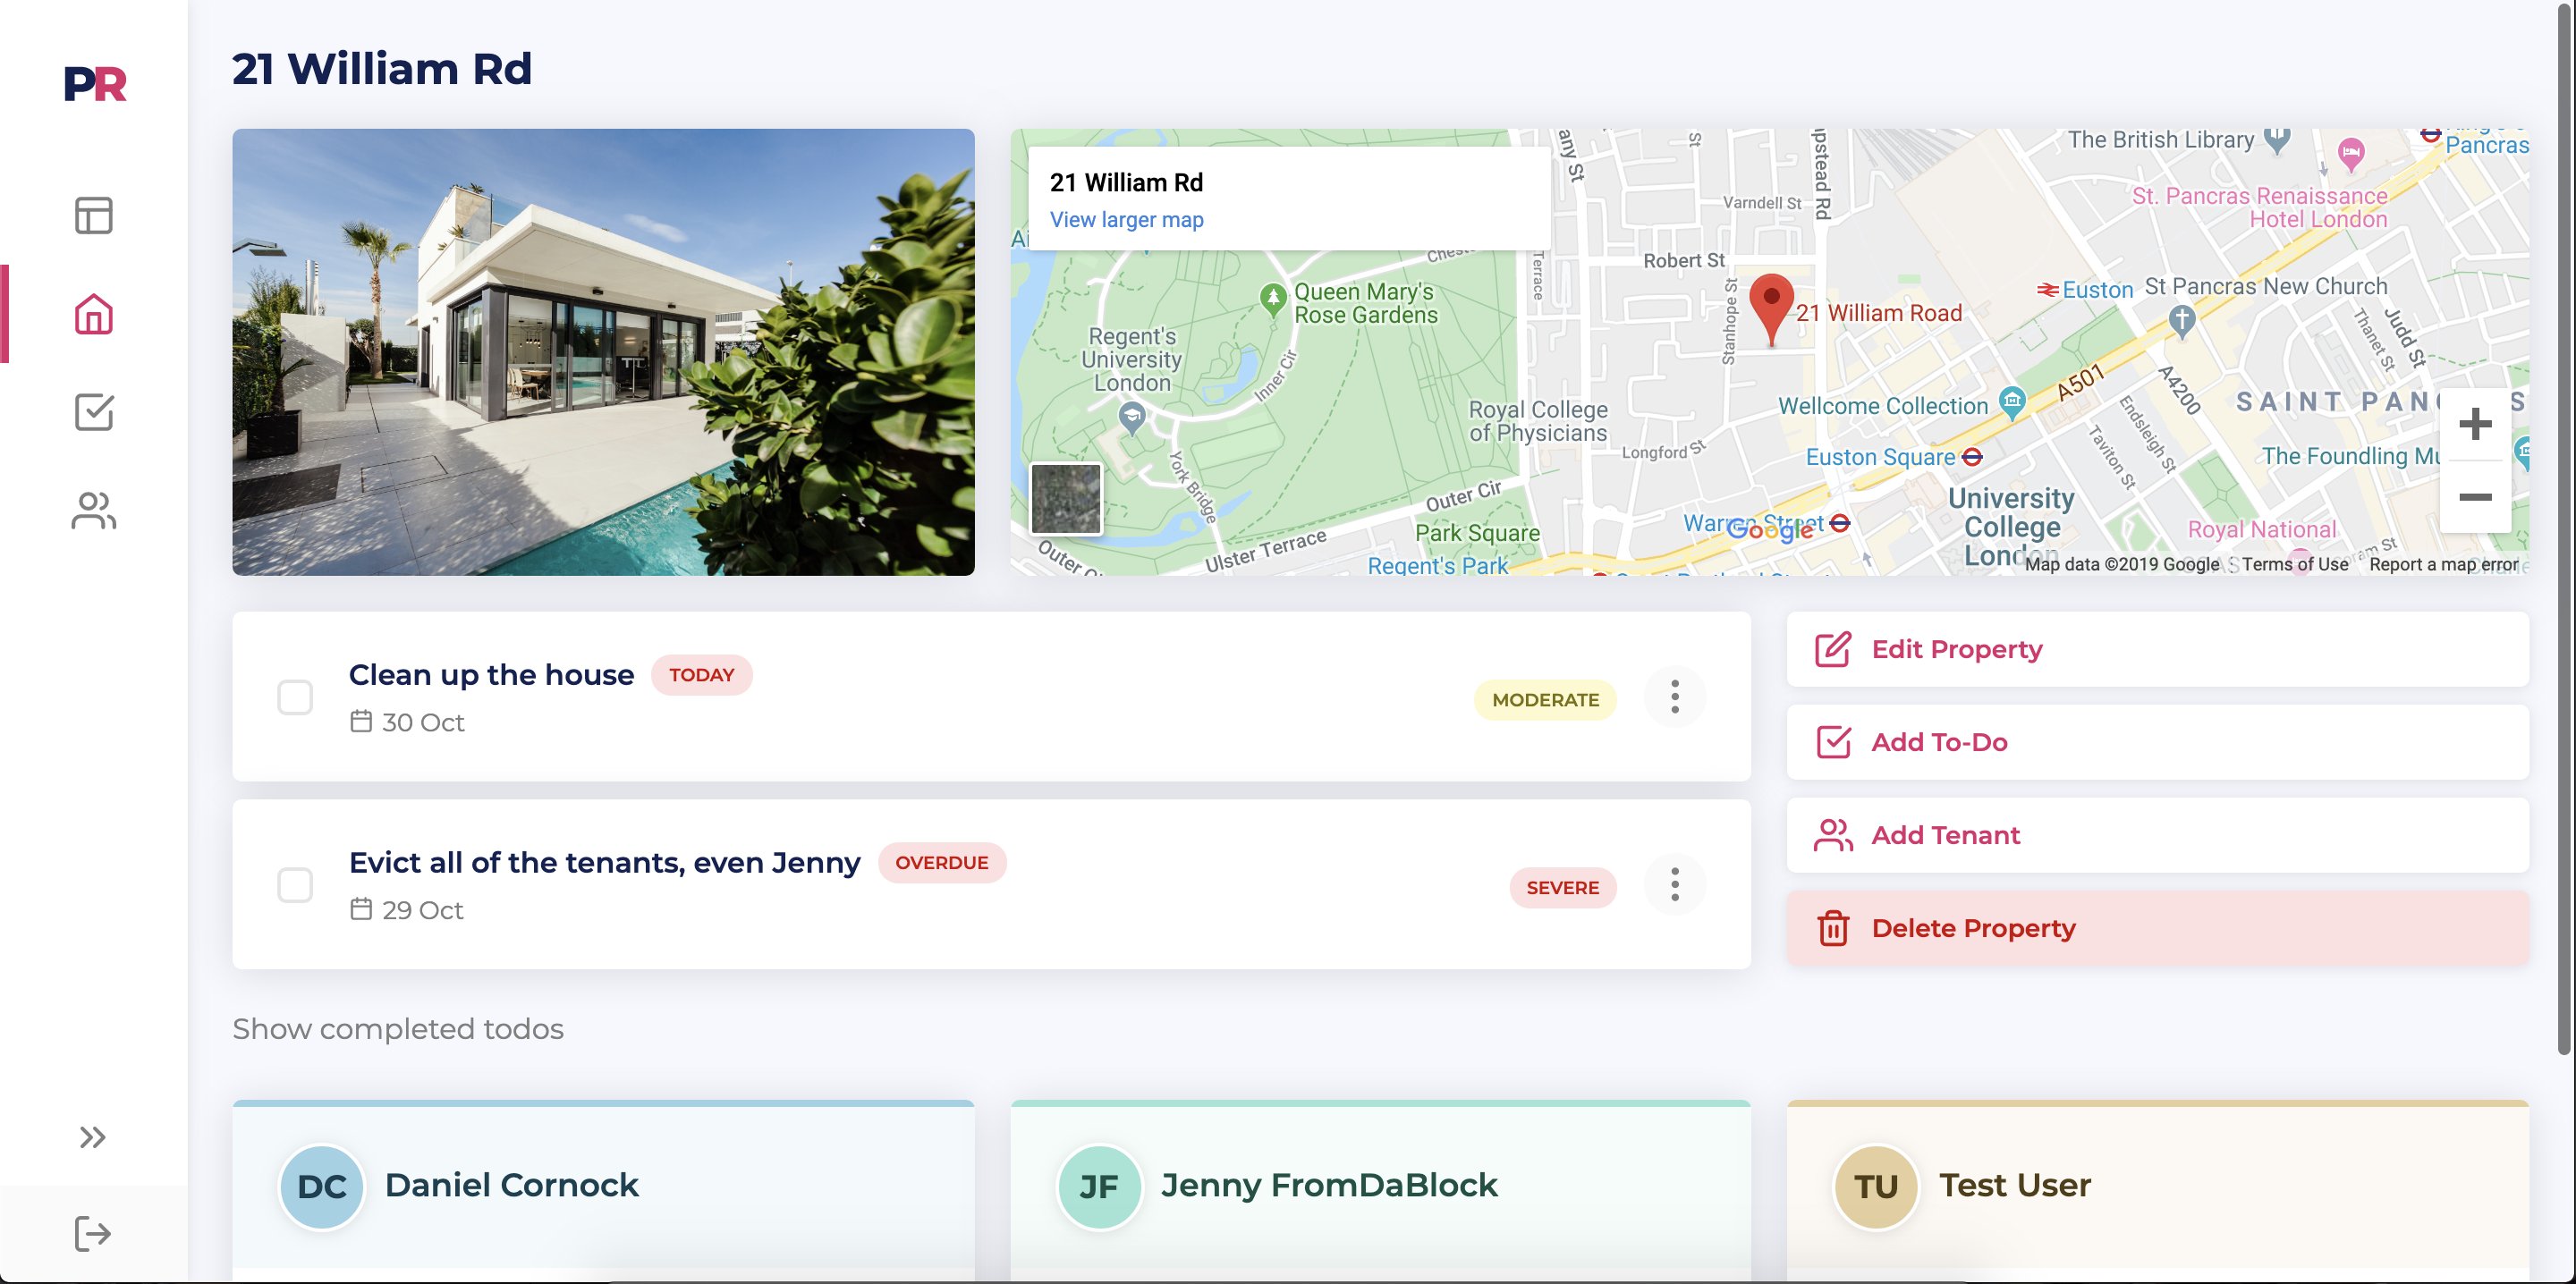The height and width of the screenshot is (1284, 2576).
Task: Open the properties home icon in sidebar
Action: (x=94, y=314)
